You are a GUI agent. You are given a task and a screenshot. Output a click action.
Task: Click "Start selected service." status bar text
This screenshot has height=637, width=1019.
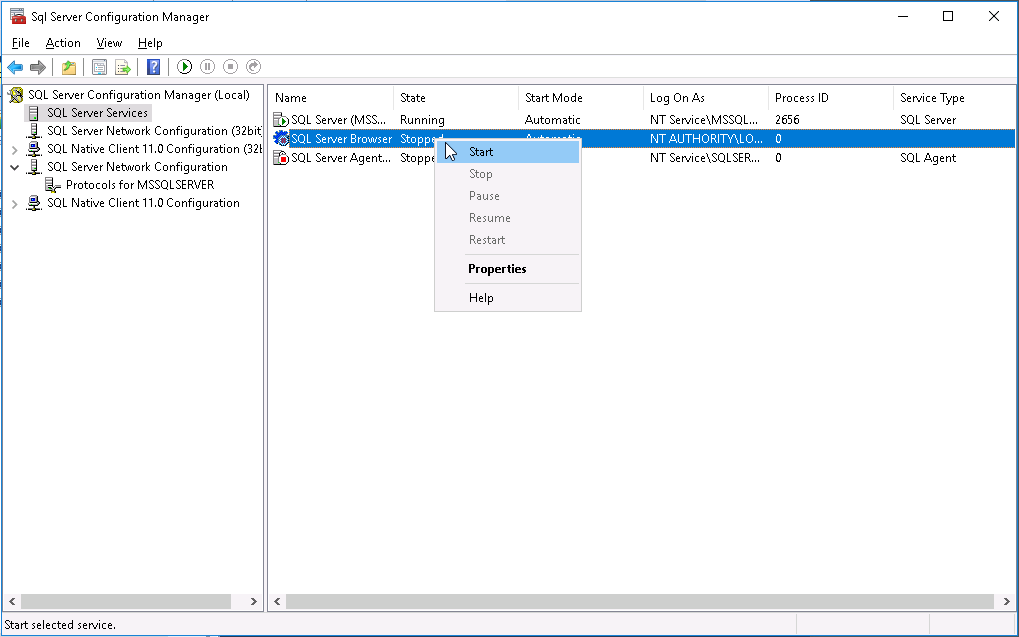tap(60, 625)
